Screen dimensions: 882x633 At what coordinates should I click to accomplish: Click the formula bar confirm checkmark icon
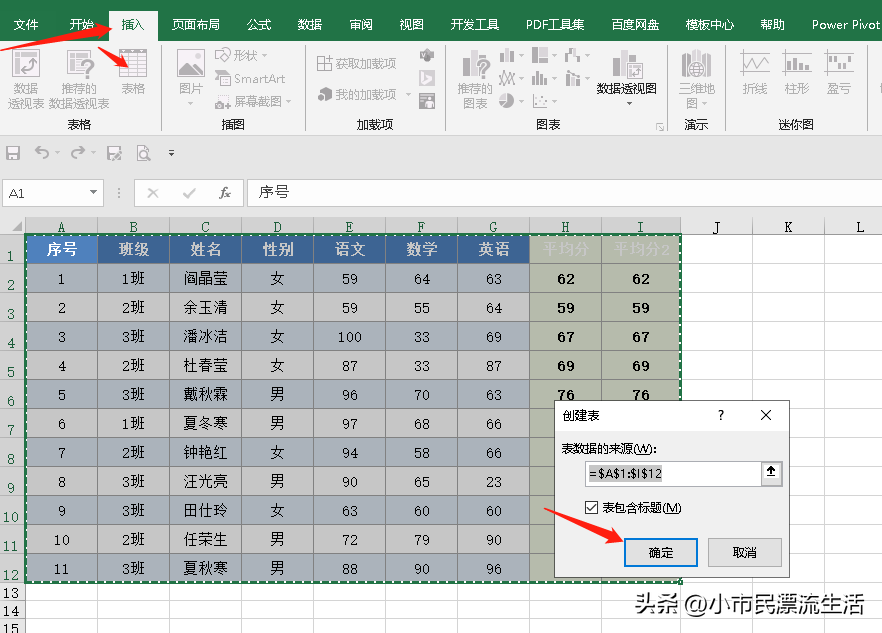189,193
